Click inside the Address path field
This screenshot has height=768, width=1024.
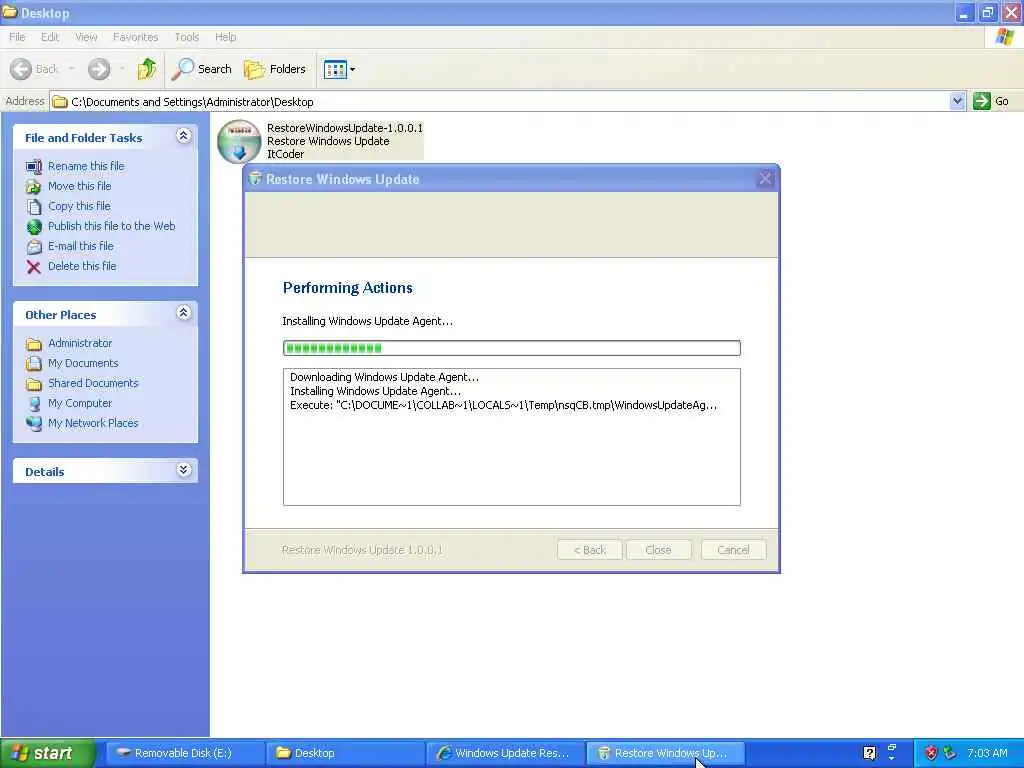(x=500, y=101)
